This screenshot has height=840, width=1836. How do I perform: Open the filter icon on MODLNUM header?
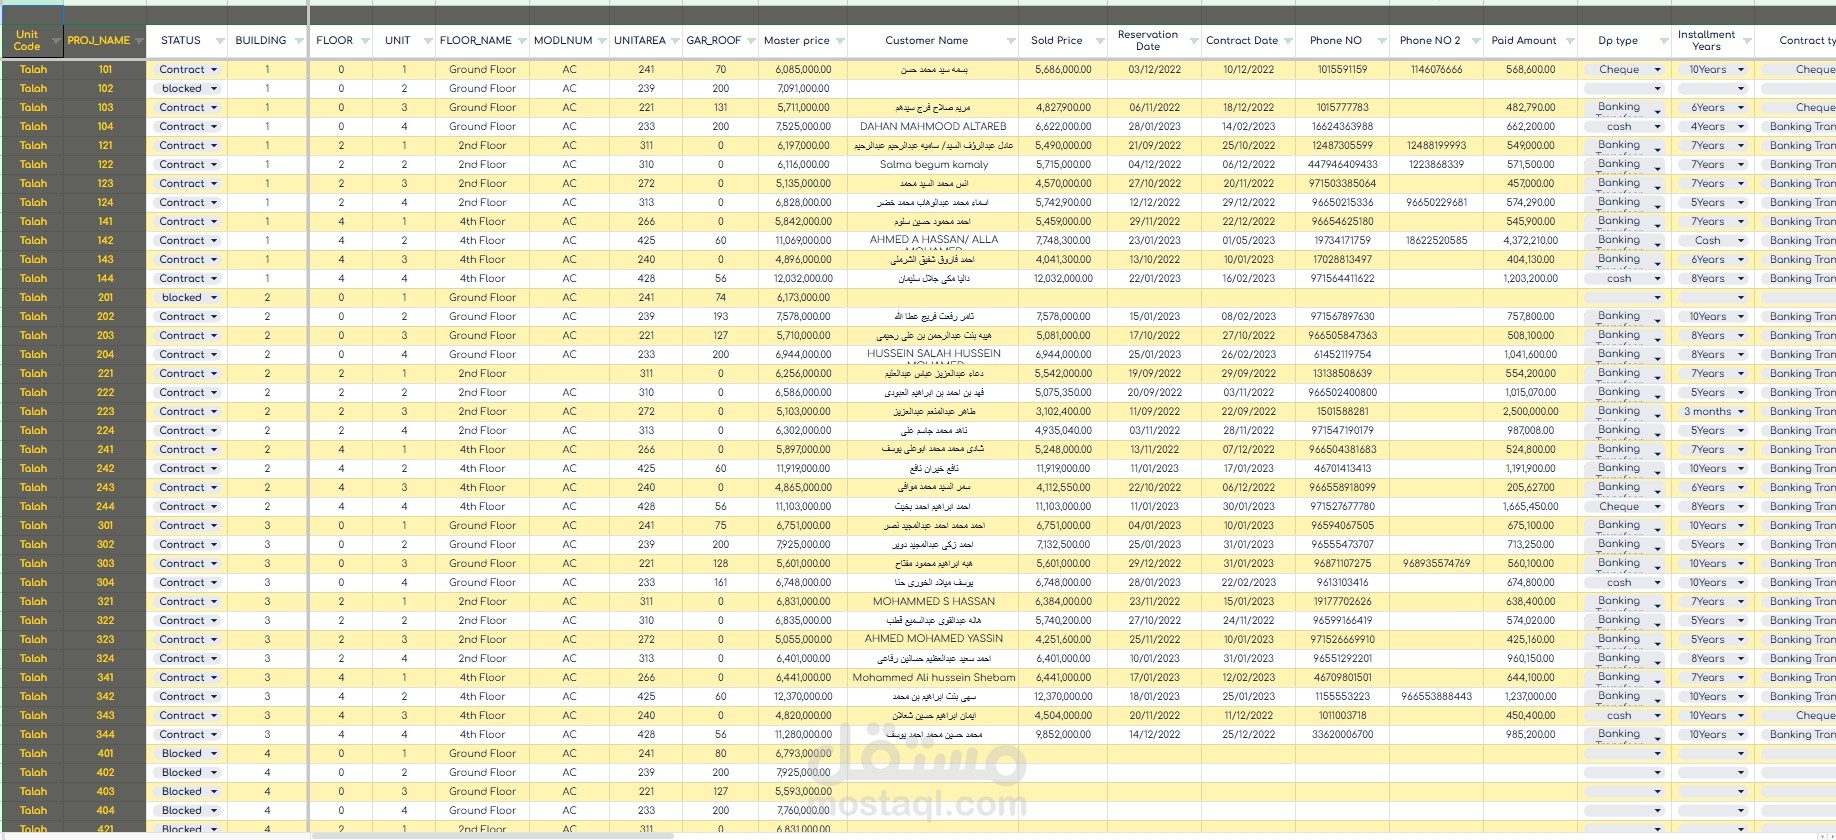pos(601,41)
